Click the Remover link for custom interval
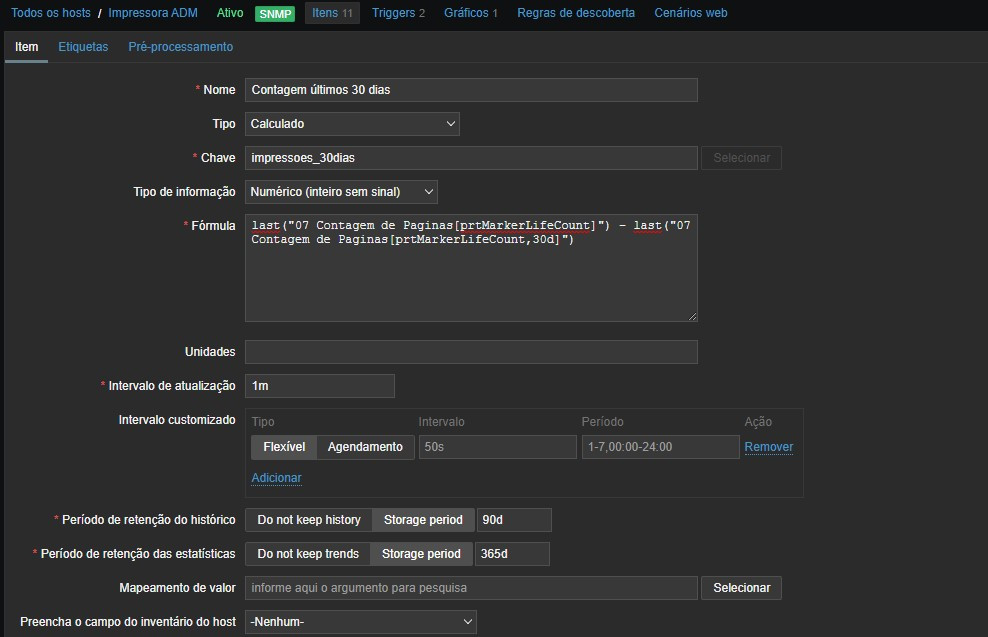This screenshot has width=988, height=637. click(x=768, y=447)
